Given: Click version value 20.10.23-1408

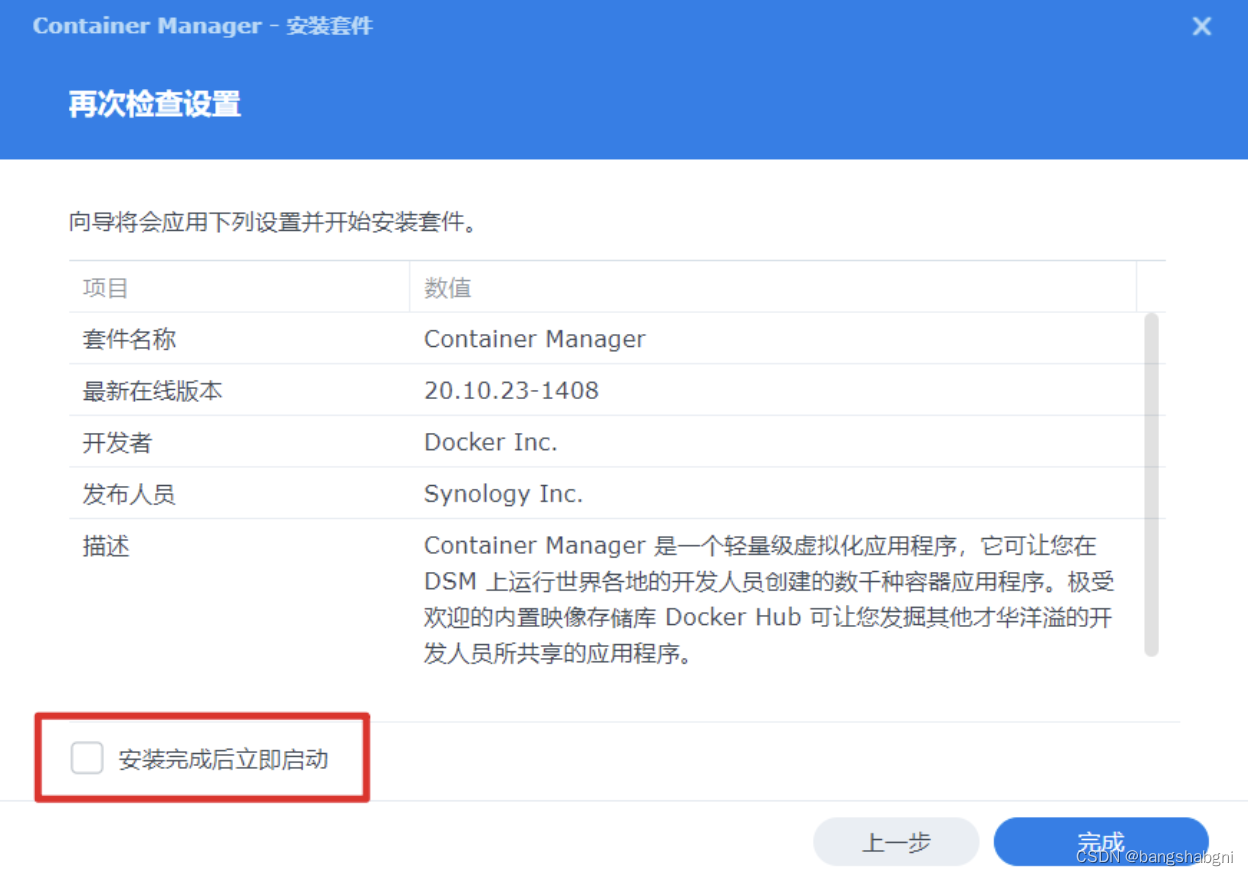Looking at the screenshot, I should tap(511, 391).
